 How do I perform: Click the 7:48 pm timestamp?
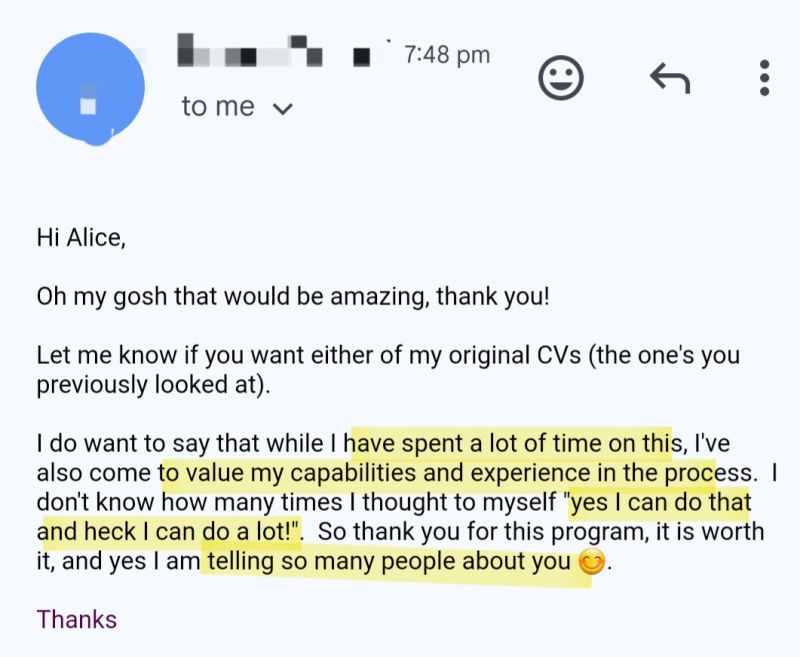[x=447, y=55]
